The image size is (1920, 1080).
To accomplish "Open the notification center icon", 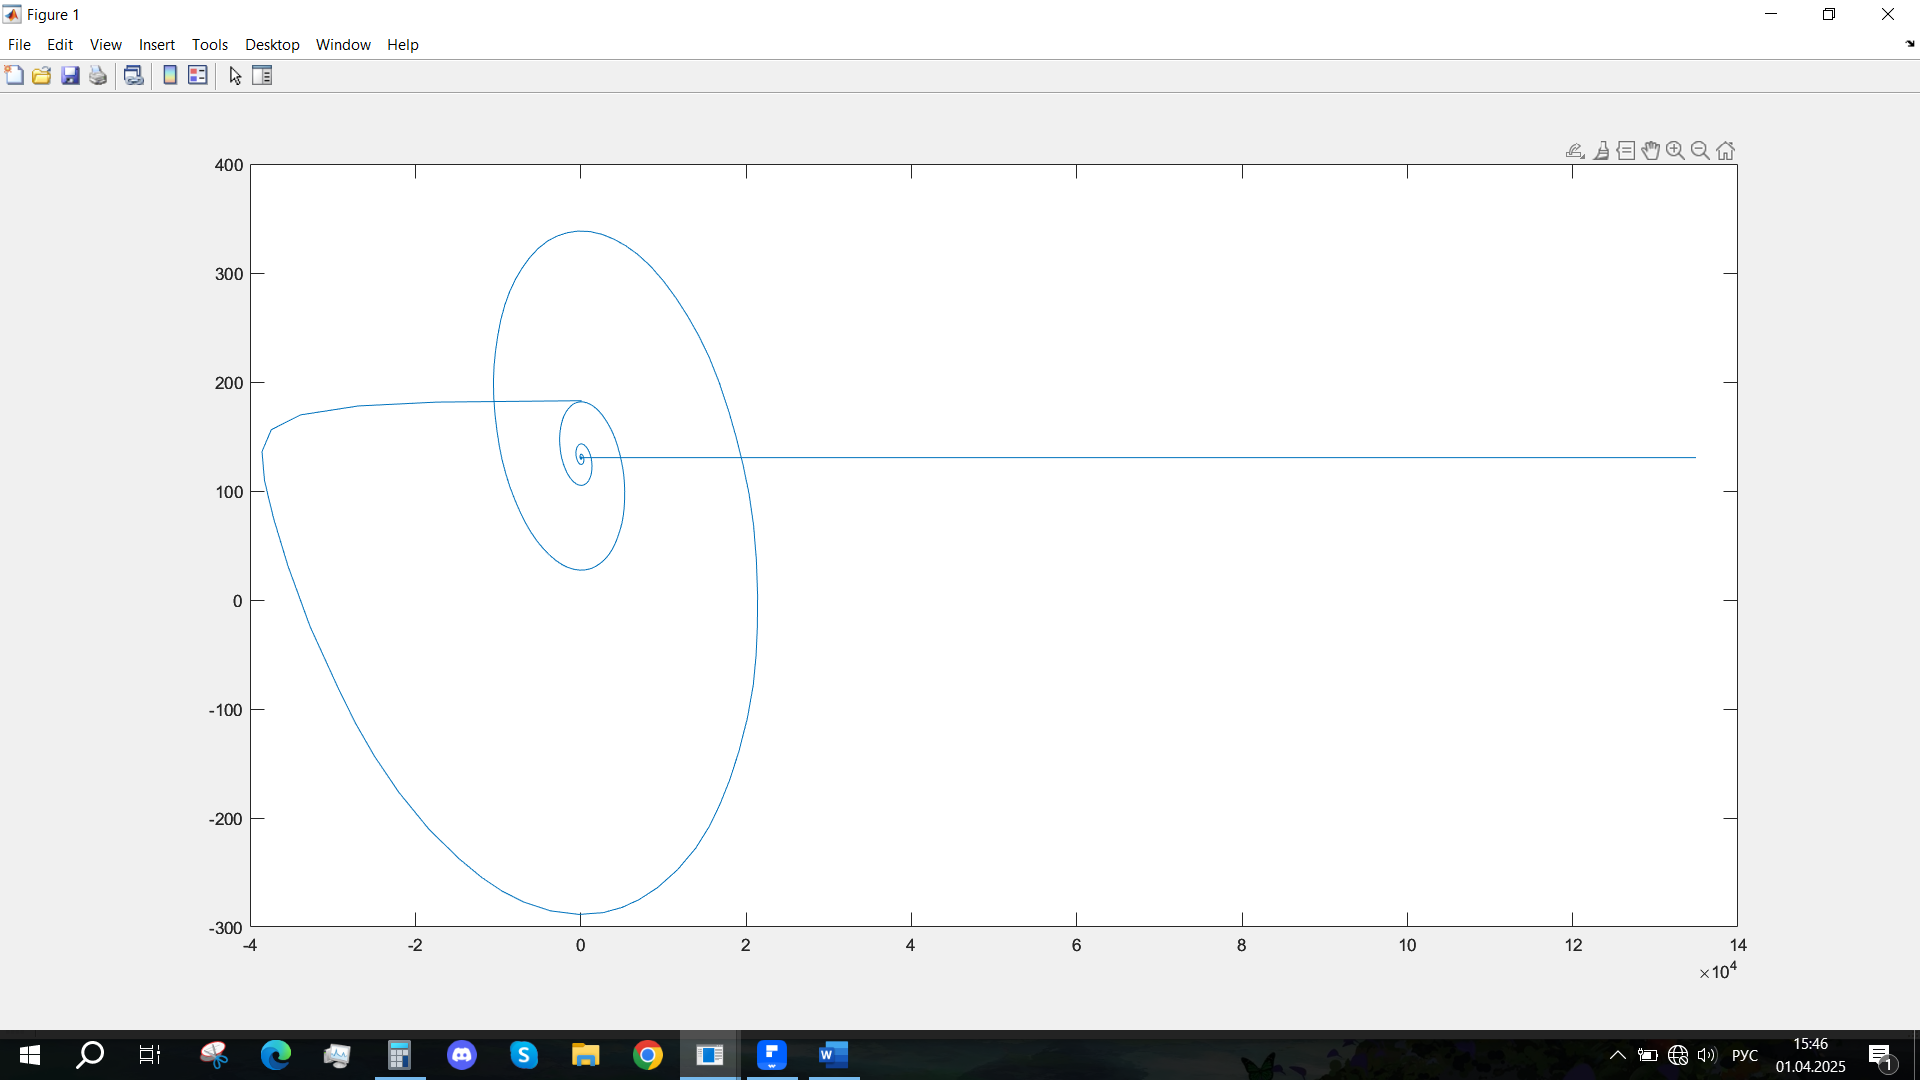I will coord(1881,1055).
